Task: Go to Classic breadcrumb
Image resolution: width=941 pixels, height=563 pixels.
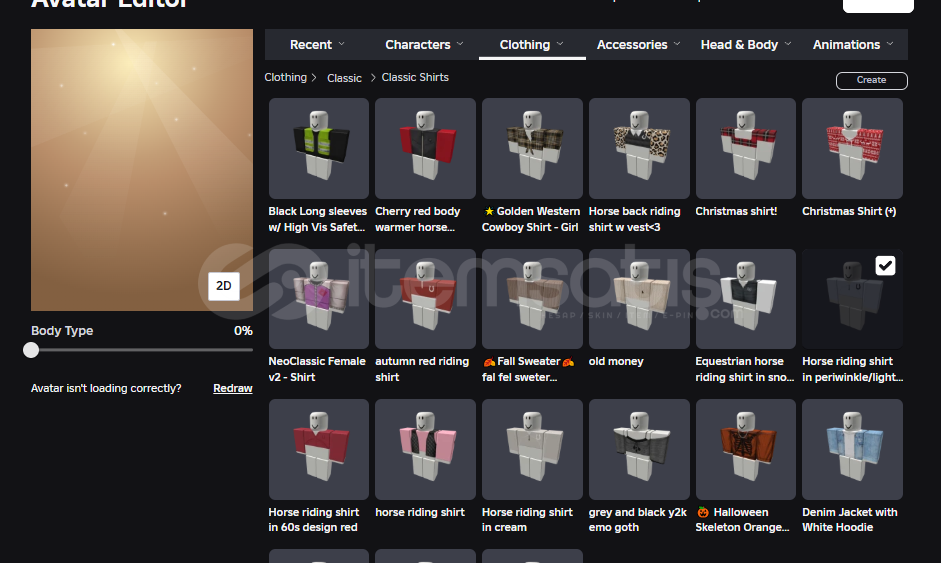Action: click(x=344, y=78)
